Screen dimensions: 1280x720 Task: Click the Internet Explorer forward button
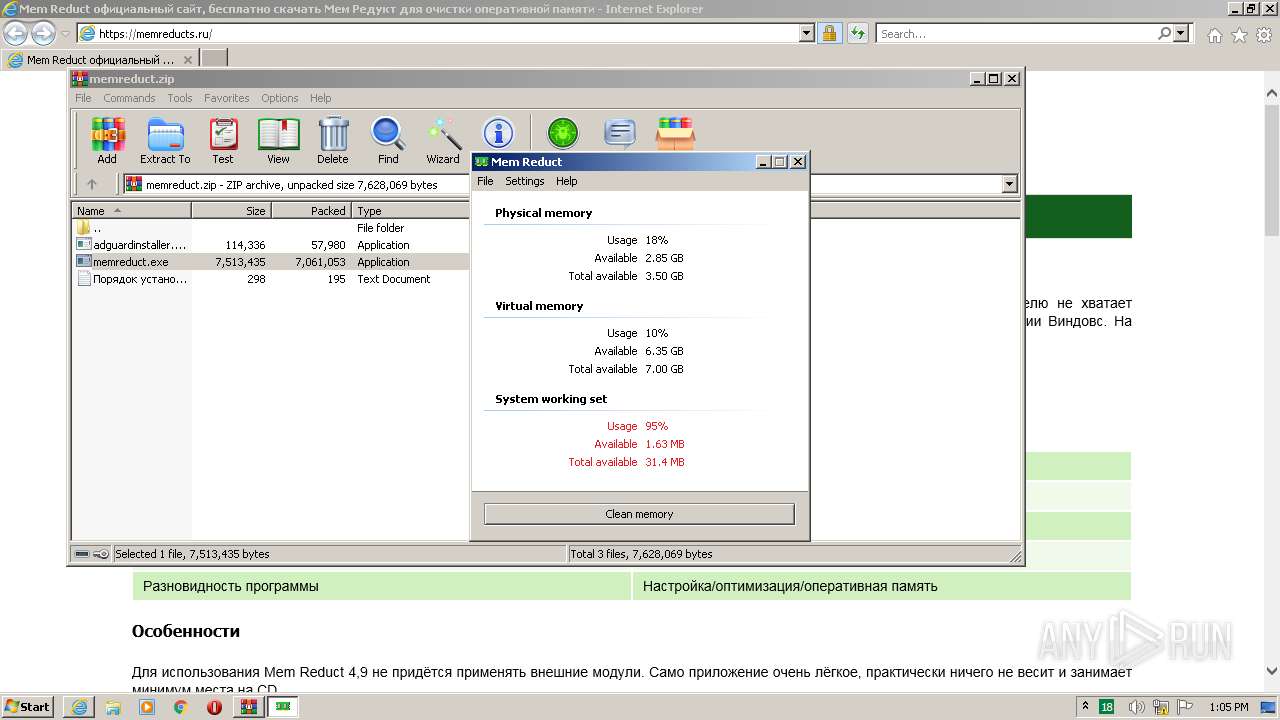click(43, 34)
